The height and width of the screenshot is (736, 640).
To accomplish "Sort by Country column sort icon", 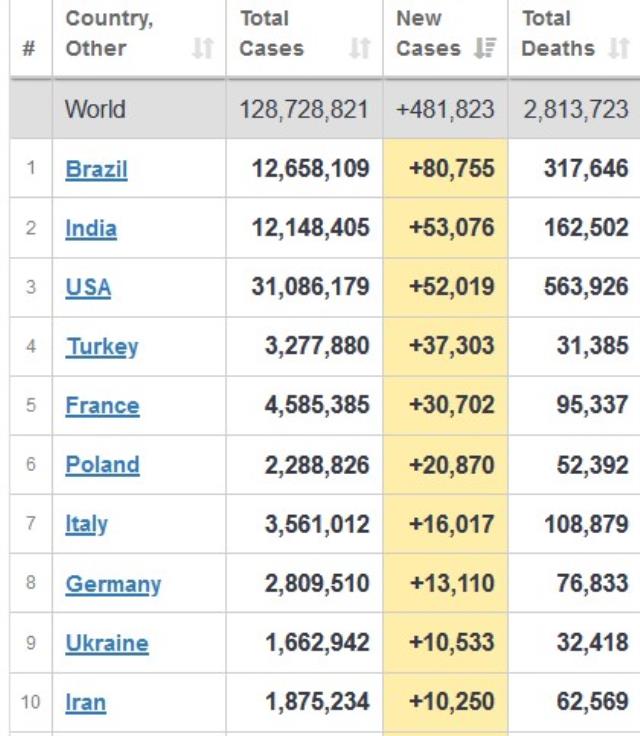I will click(x=203, y=48).
